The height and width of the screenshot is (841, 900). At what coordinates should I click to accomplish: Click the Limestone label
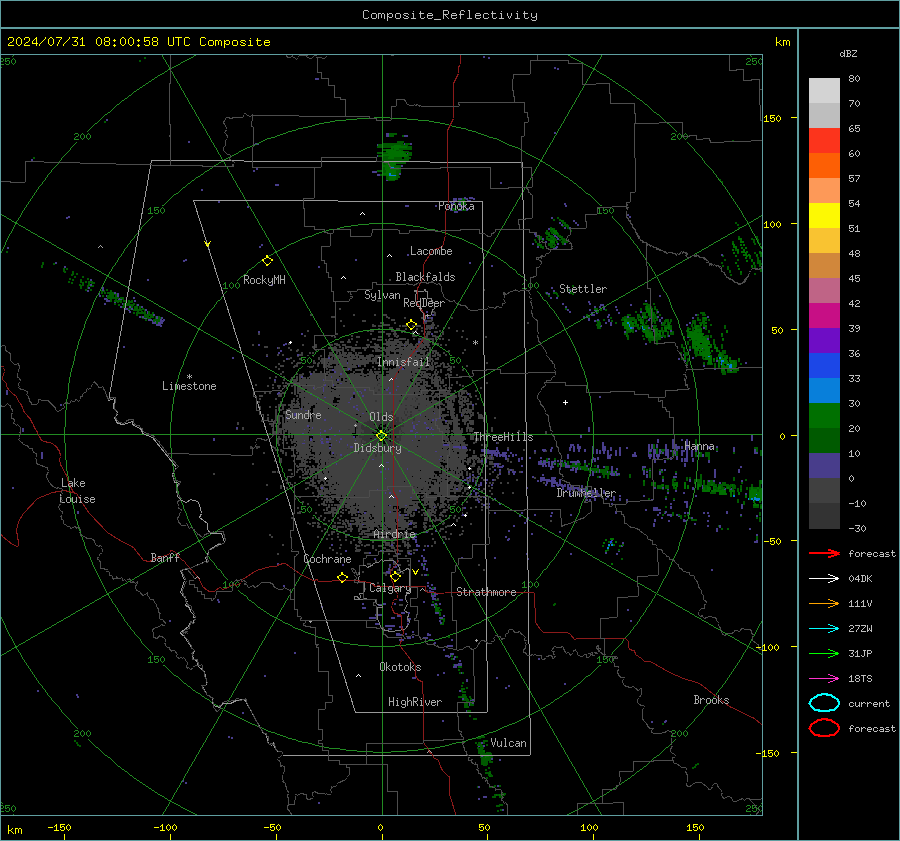click(189, 386)
